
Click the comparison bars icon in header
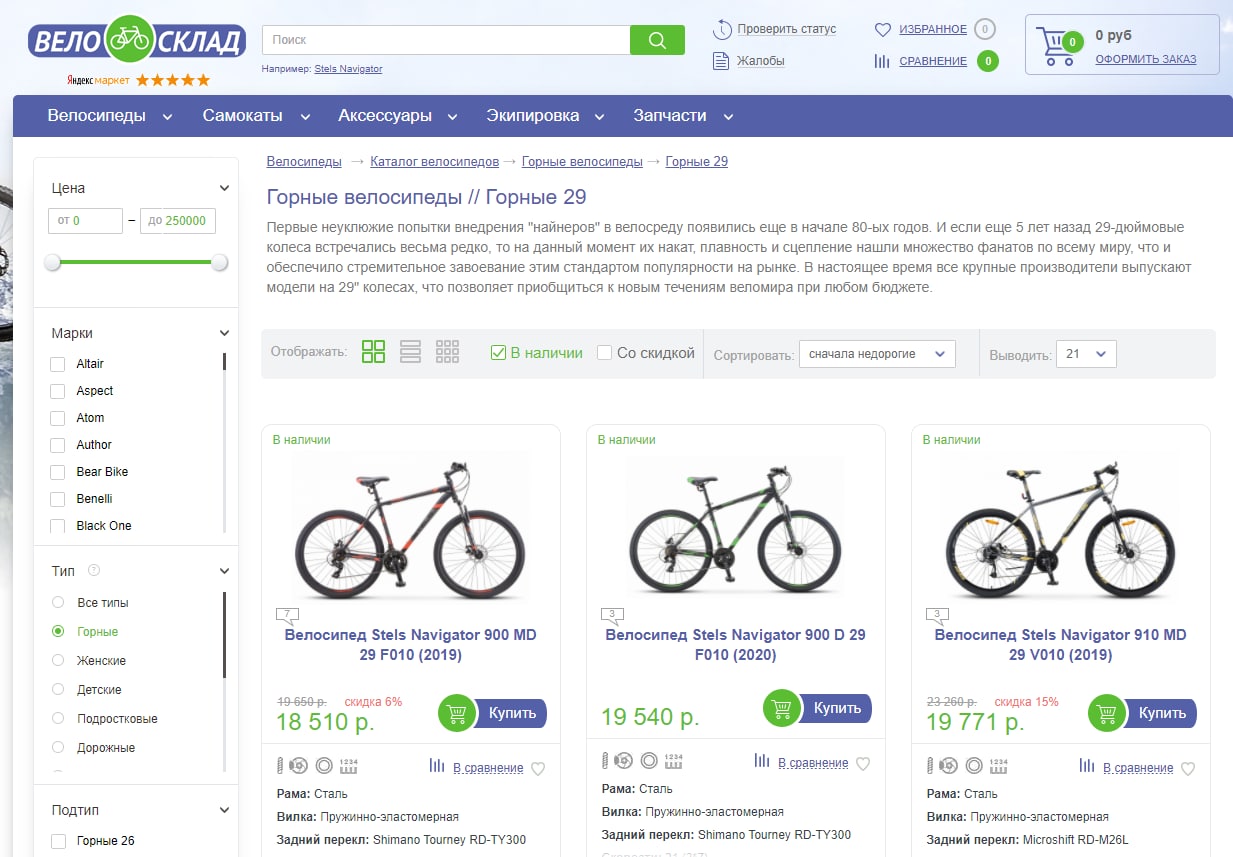coord(882,61)
